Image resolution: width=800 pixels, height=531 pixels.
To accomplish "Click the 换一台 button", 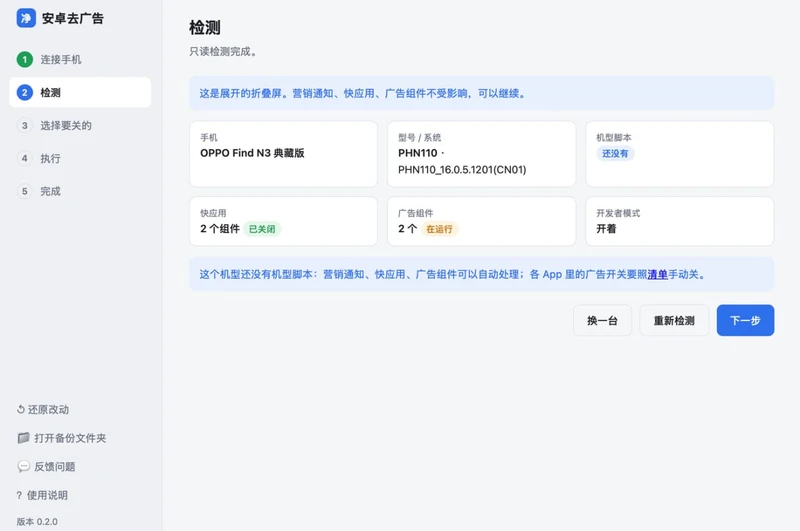I will [x=602, y=320].
